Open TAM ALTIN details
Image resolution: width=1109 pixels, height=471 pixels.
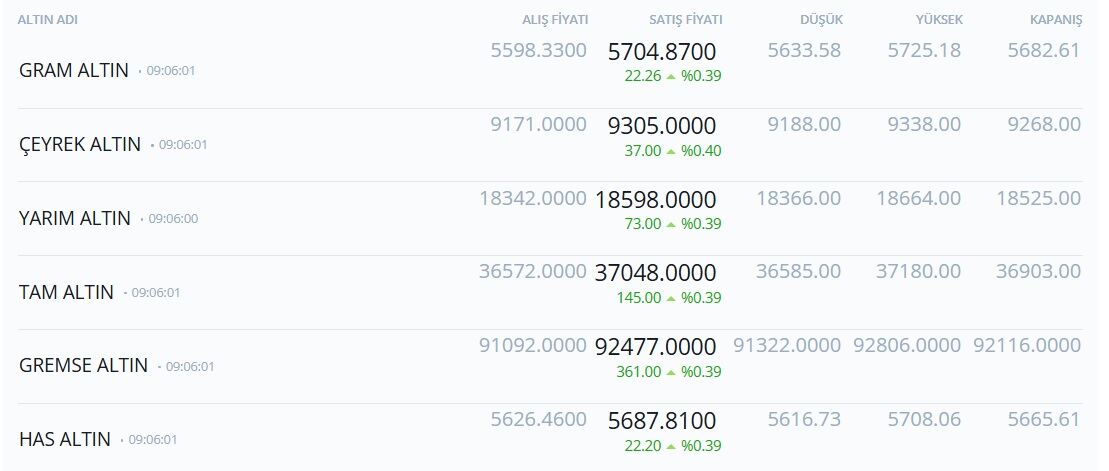[x=66, y=292]
